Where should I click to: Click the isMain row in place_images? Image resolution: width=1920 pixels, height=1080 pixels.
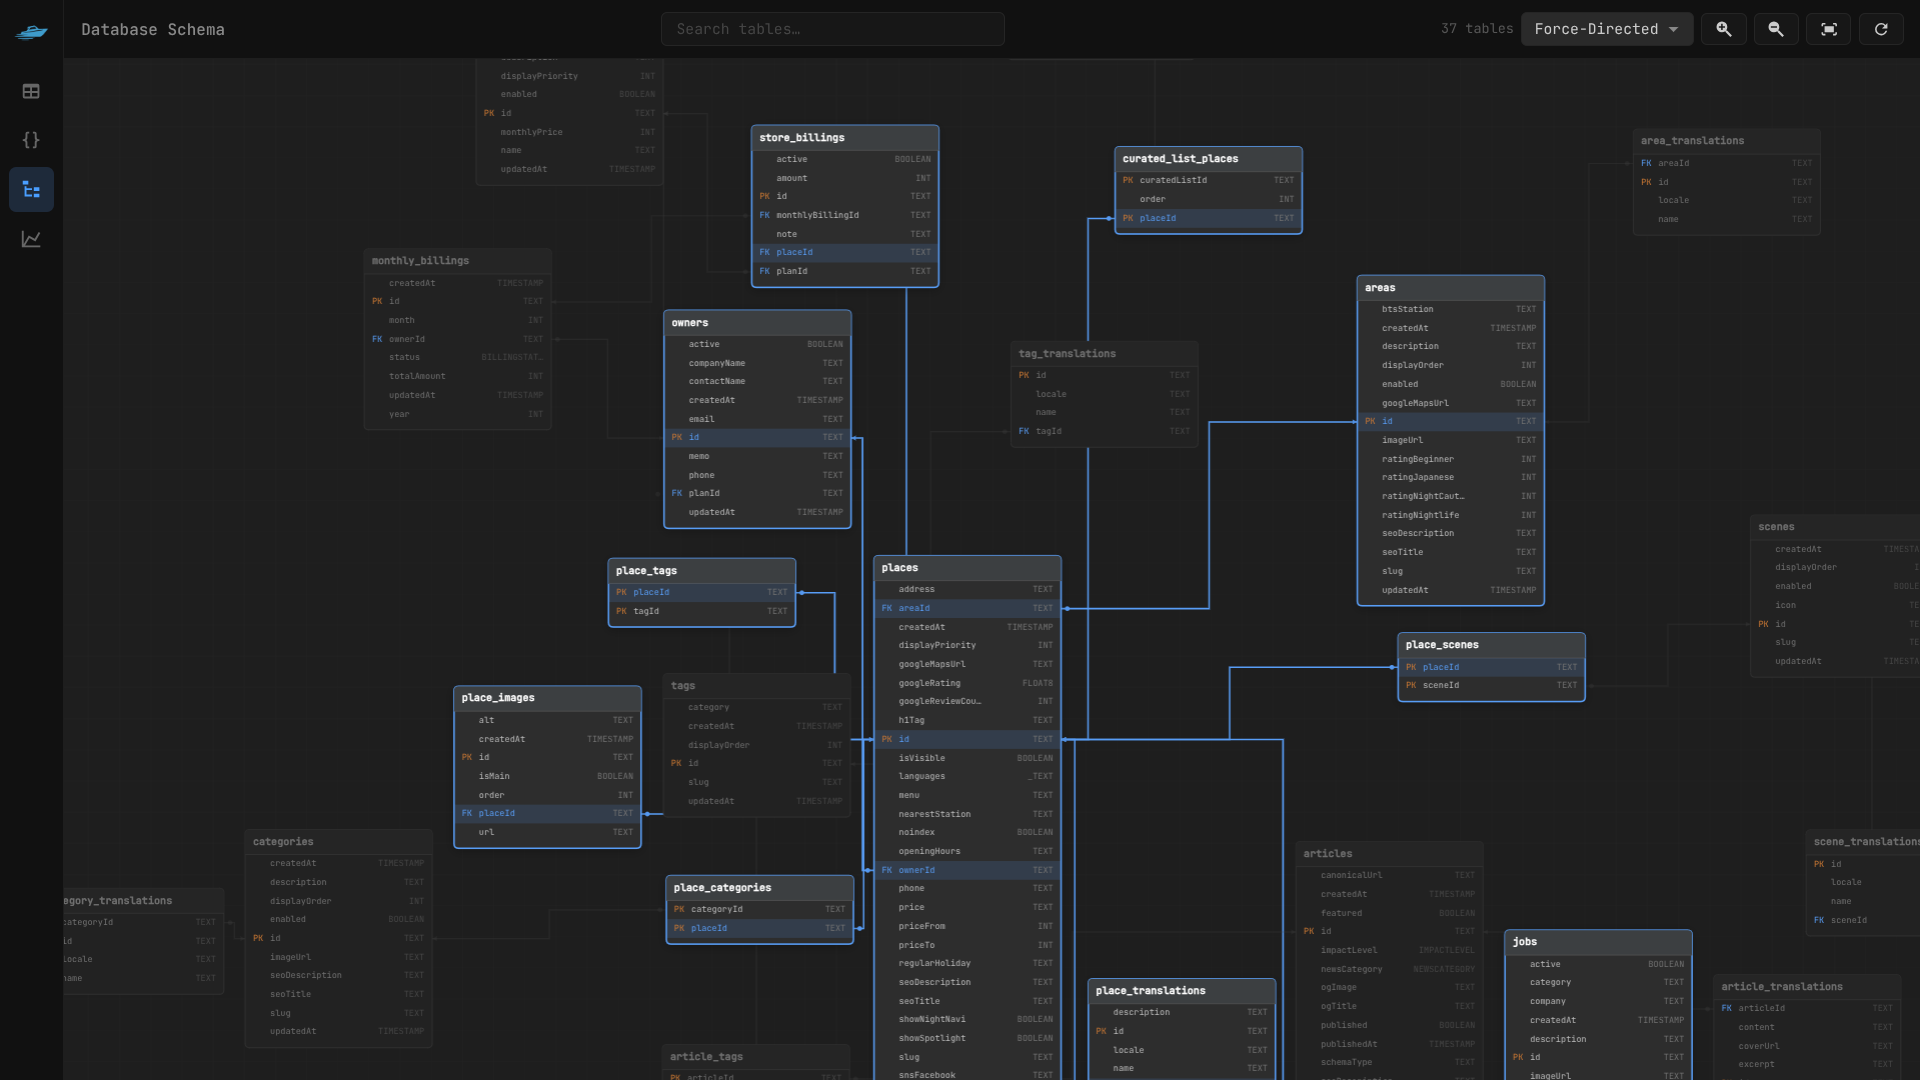tap(547, 776)
